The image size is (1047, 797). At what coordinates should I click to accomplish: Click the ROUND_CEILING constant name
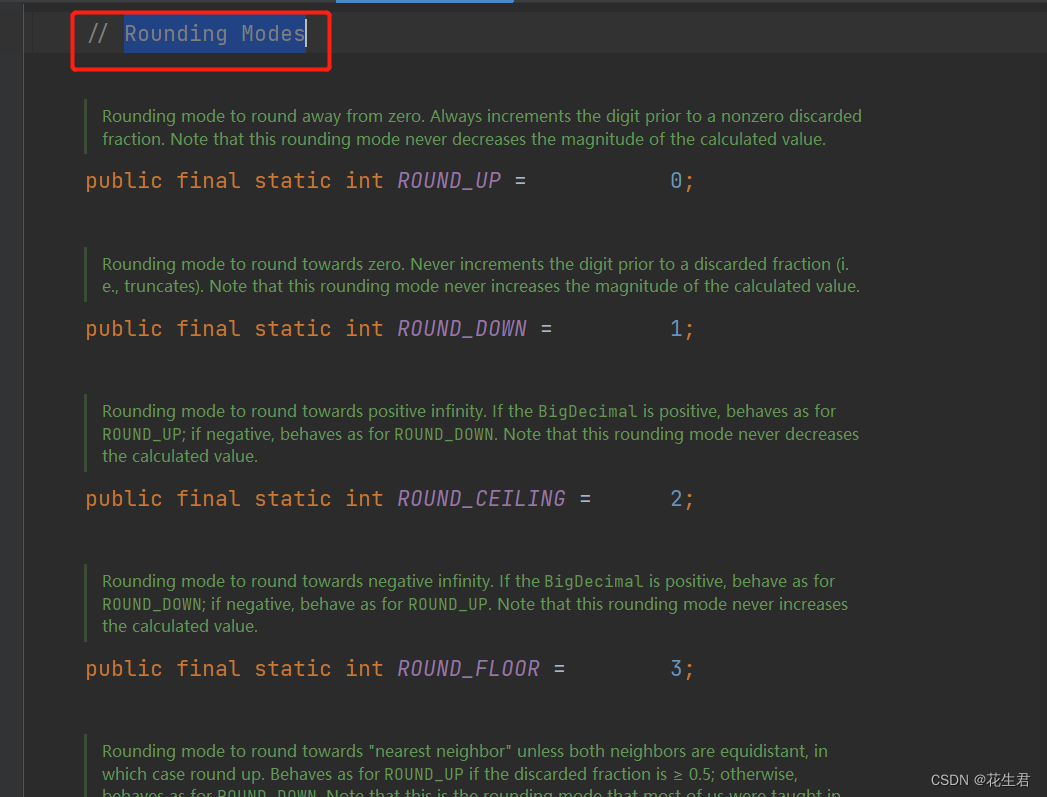pyautogui.click(x=481, y=498)
